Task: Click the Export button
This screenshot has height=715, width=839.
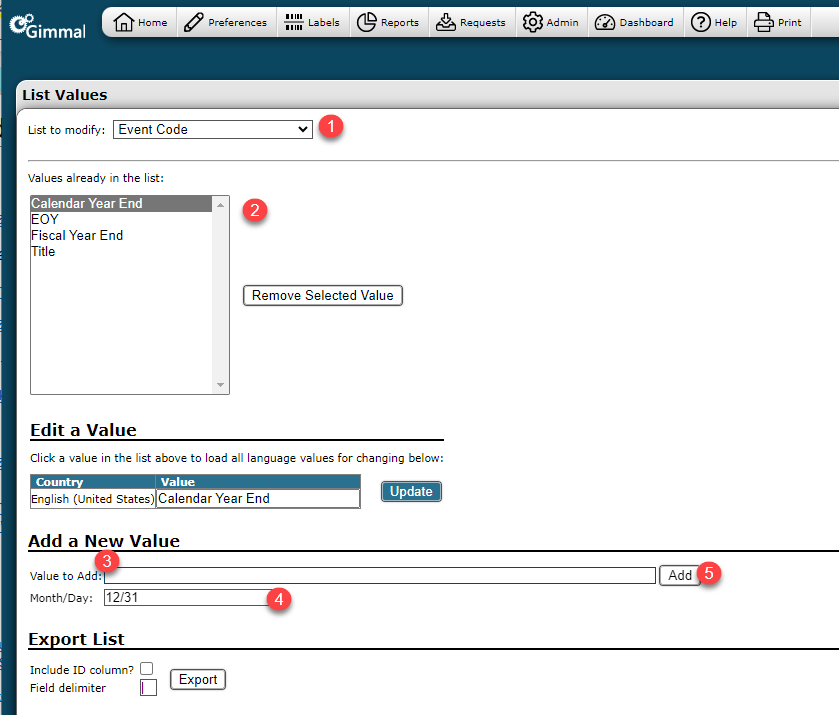Action: 198,679
